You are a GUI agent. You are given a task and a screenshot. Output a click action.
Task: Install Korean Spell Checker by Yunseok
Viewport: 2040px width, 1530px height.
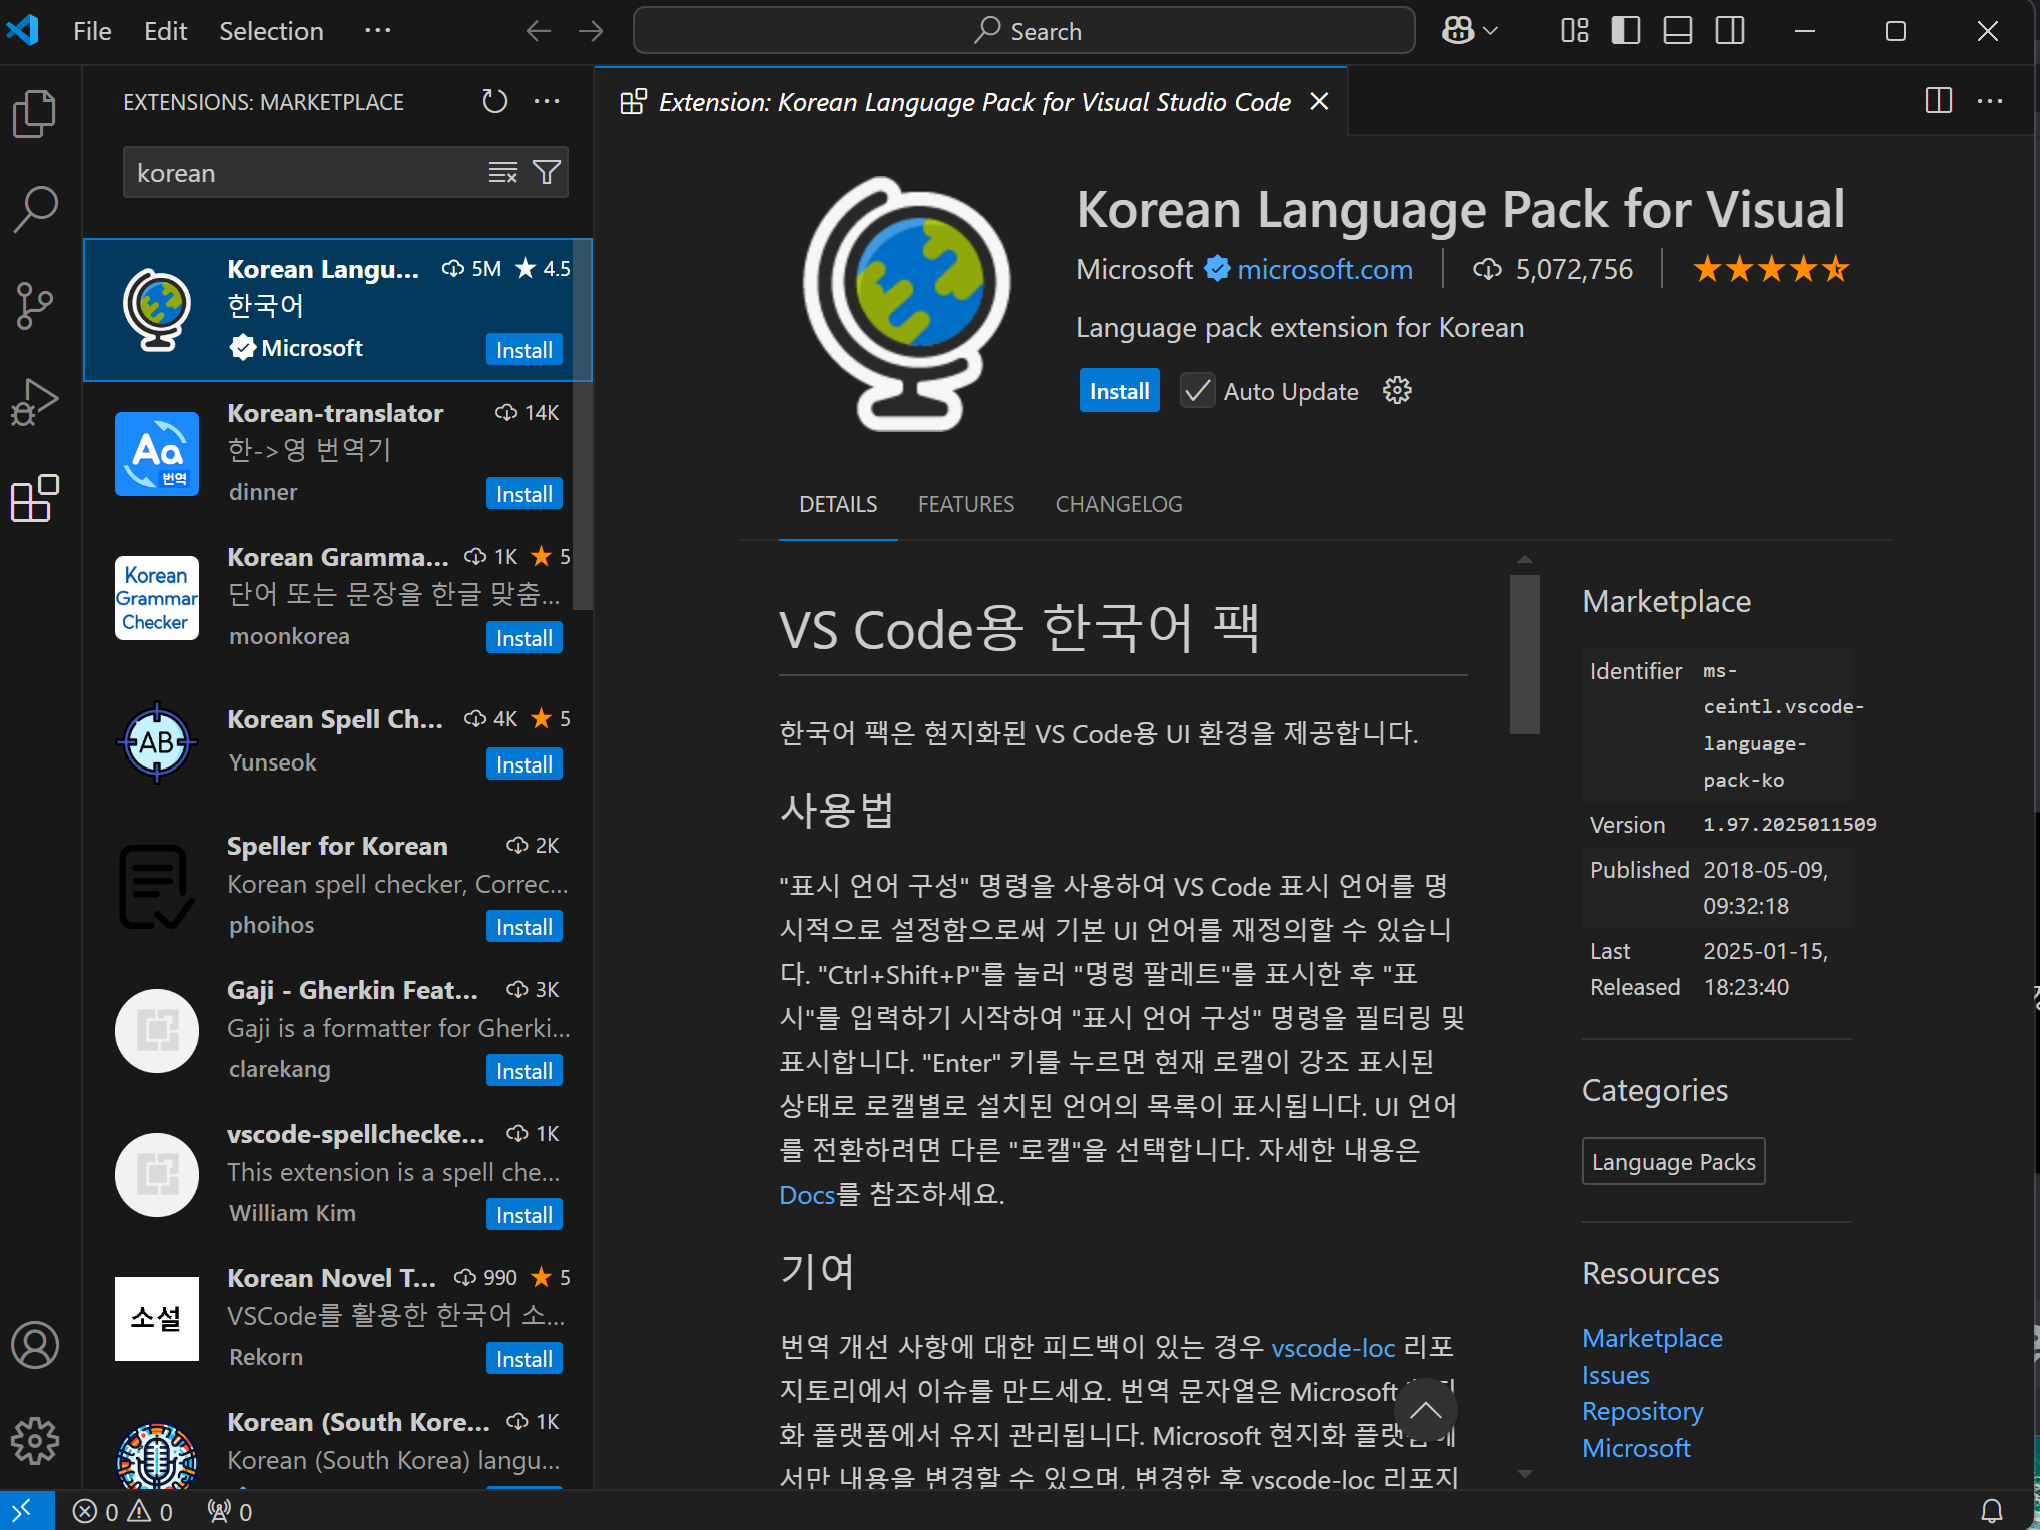(x=524, y=765)
